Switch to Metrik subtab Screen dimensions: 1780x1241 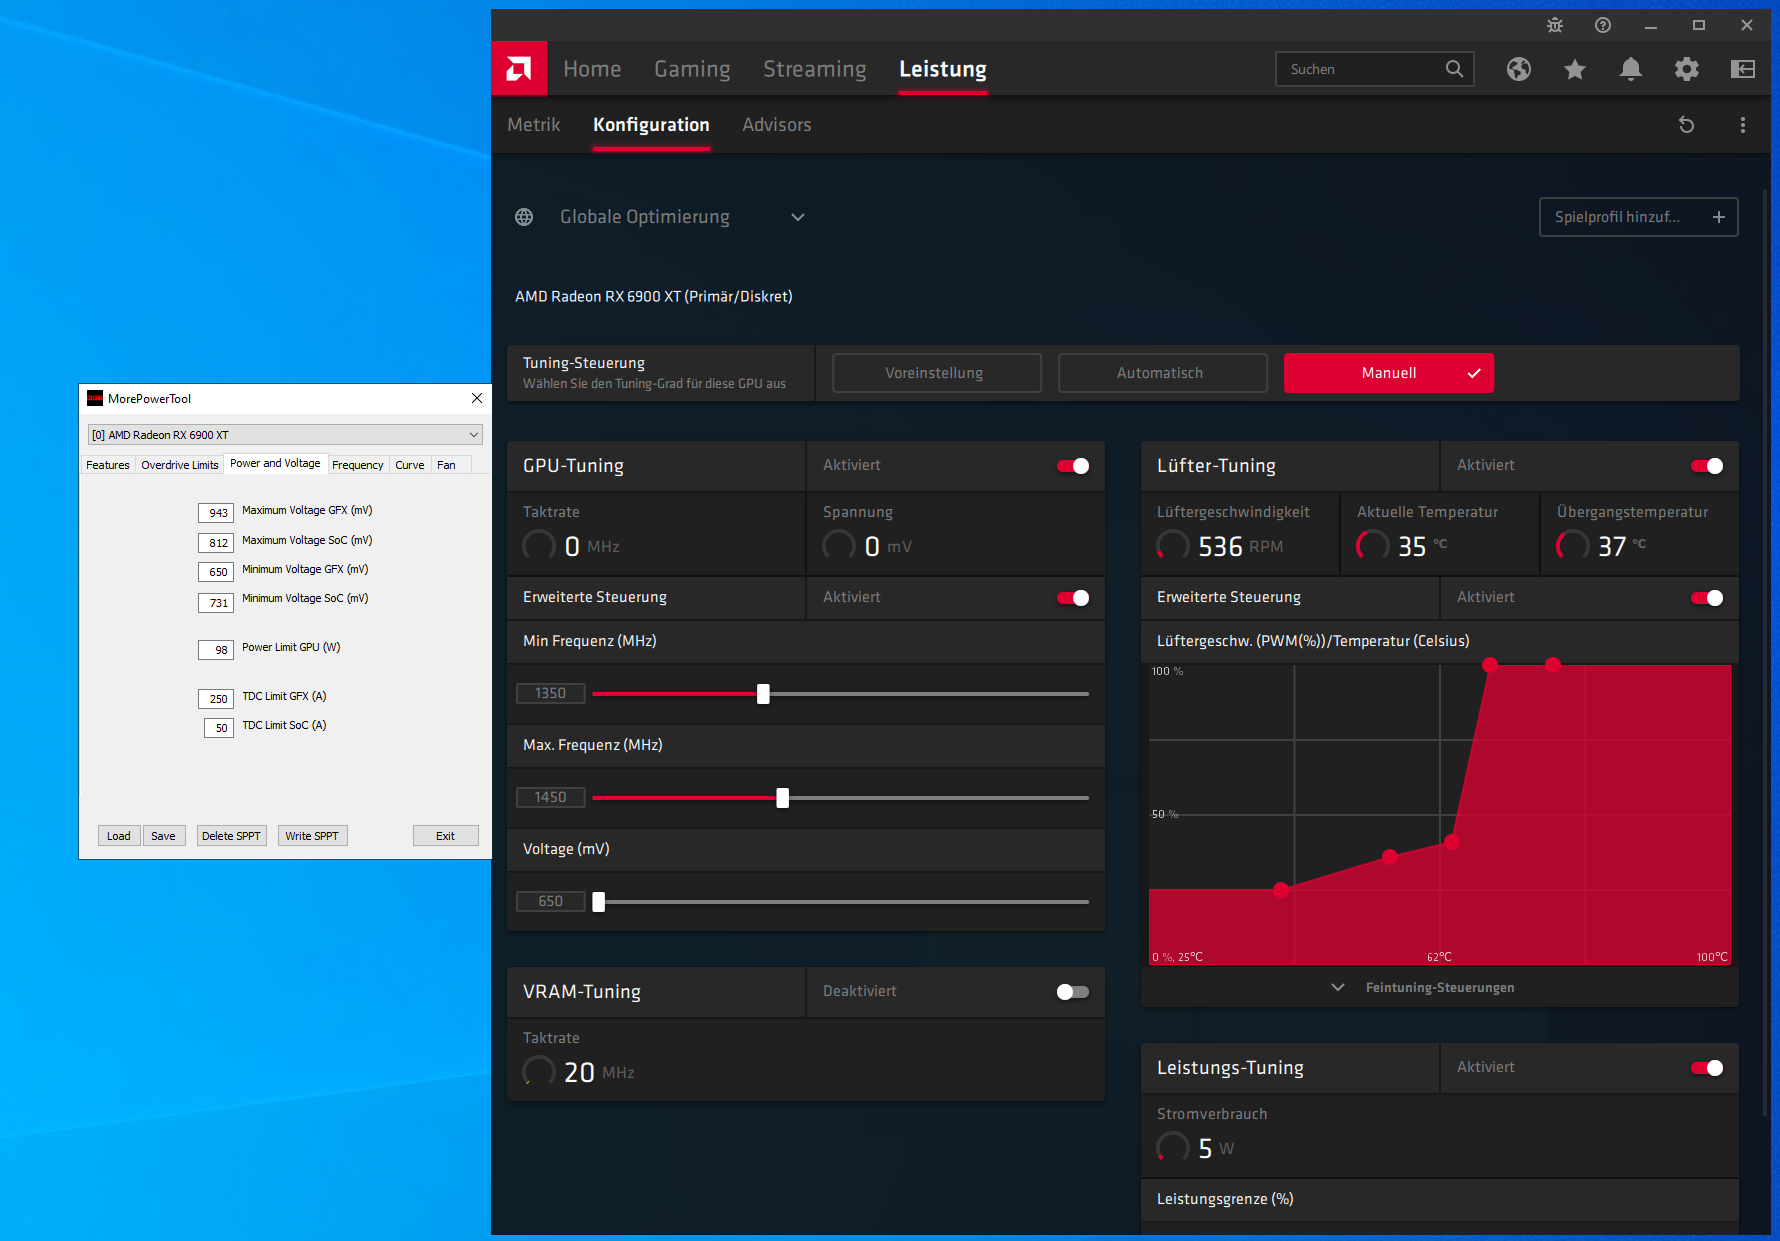click(x=534, y=125)
